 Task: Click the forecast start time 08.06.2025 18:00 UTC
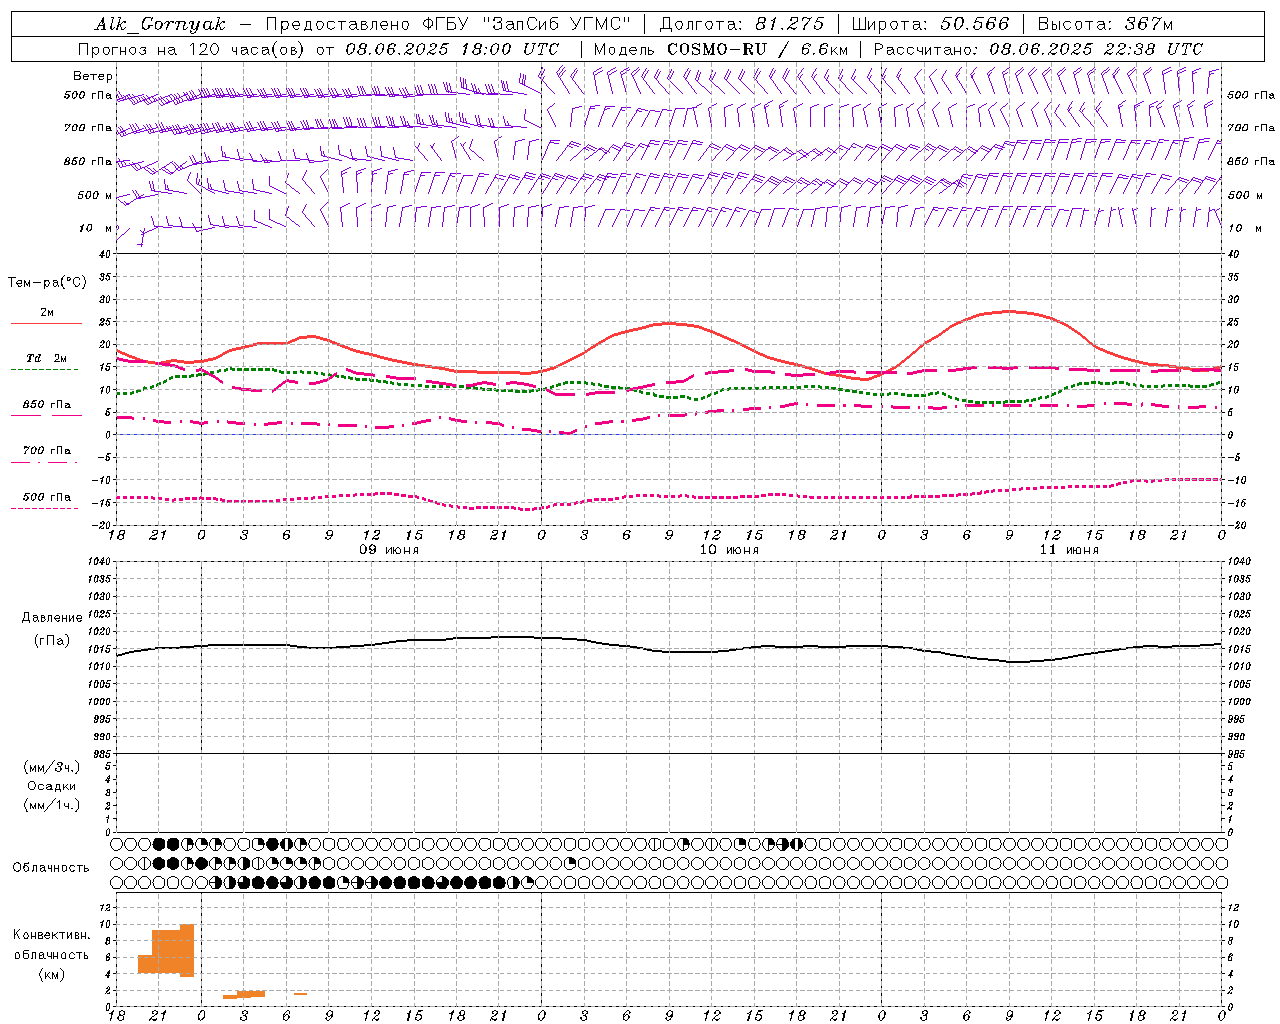point(452,49)
